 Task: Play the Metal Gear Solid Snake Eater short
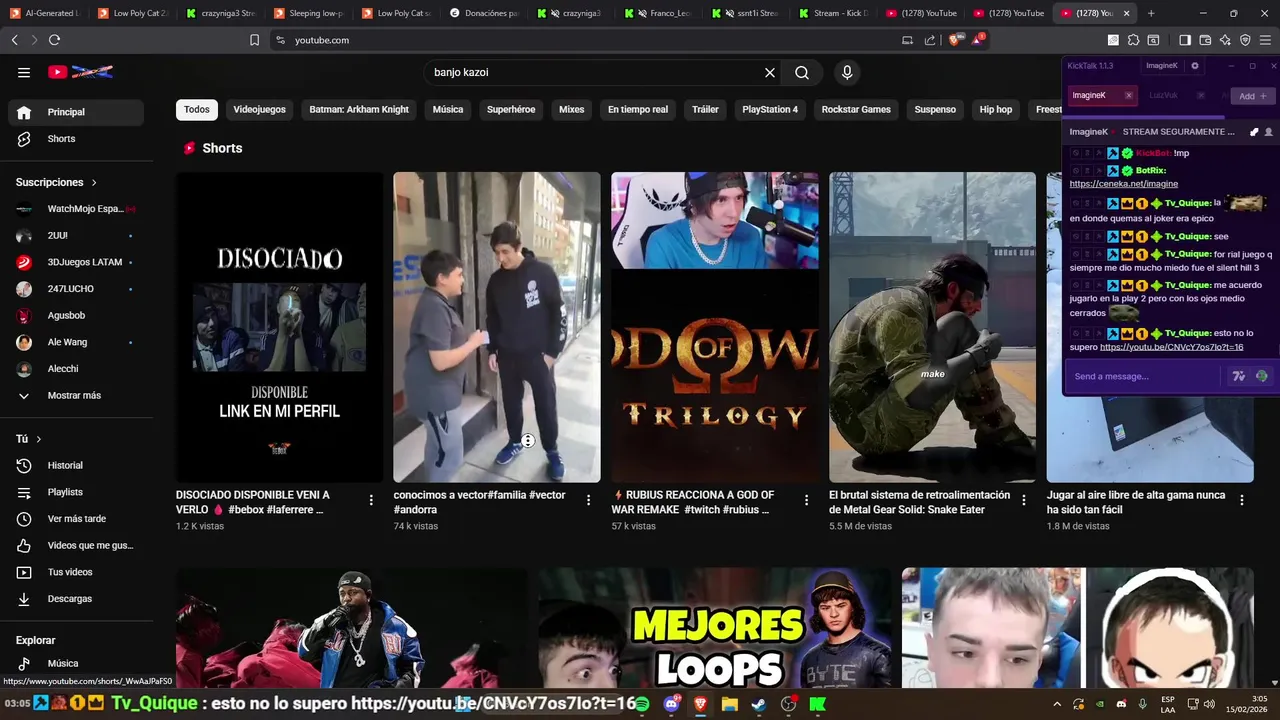coord(932,327)
